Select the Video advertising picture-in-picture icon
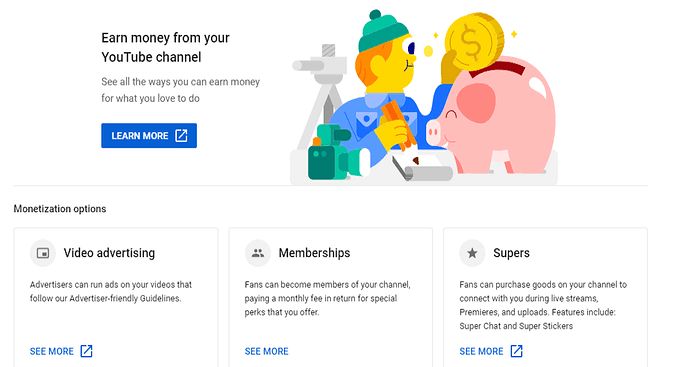 pyautogui.click(x=43, y=253)
